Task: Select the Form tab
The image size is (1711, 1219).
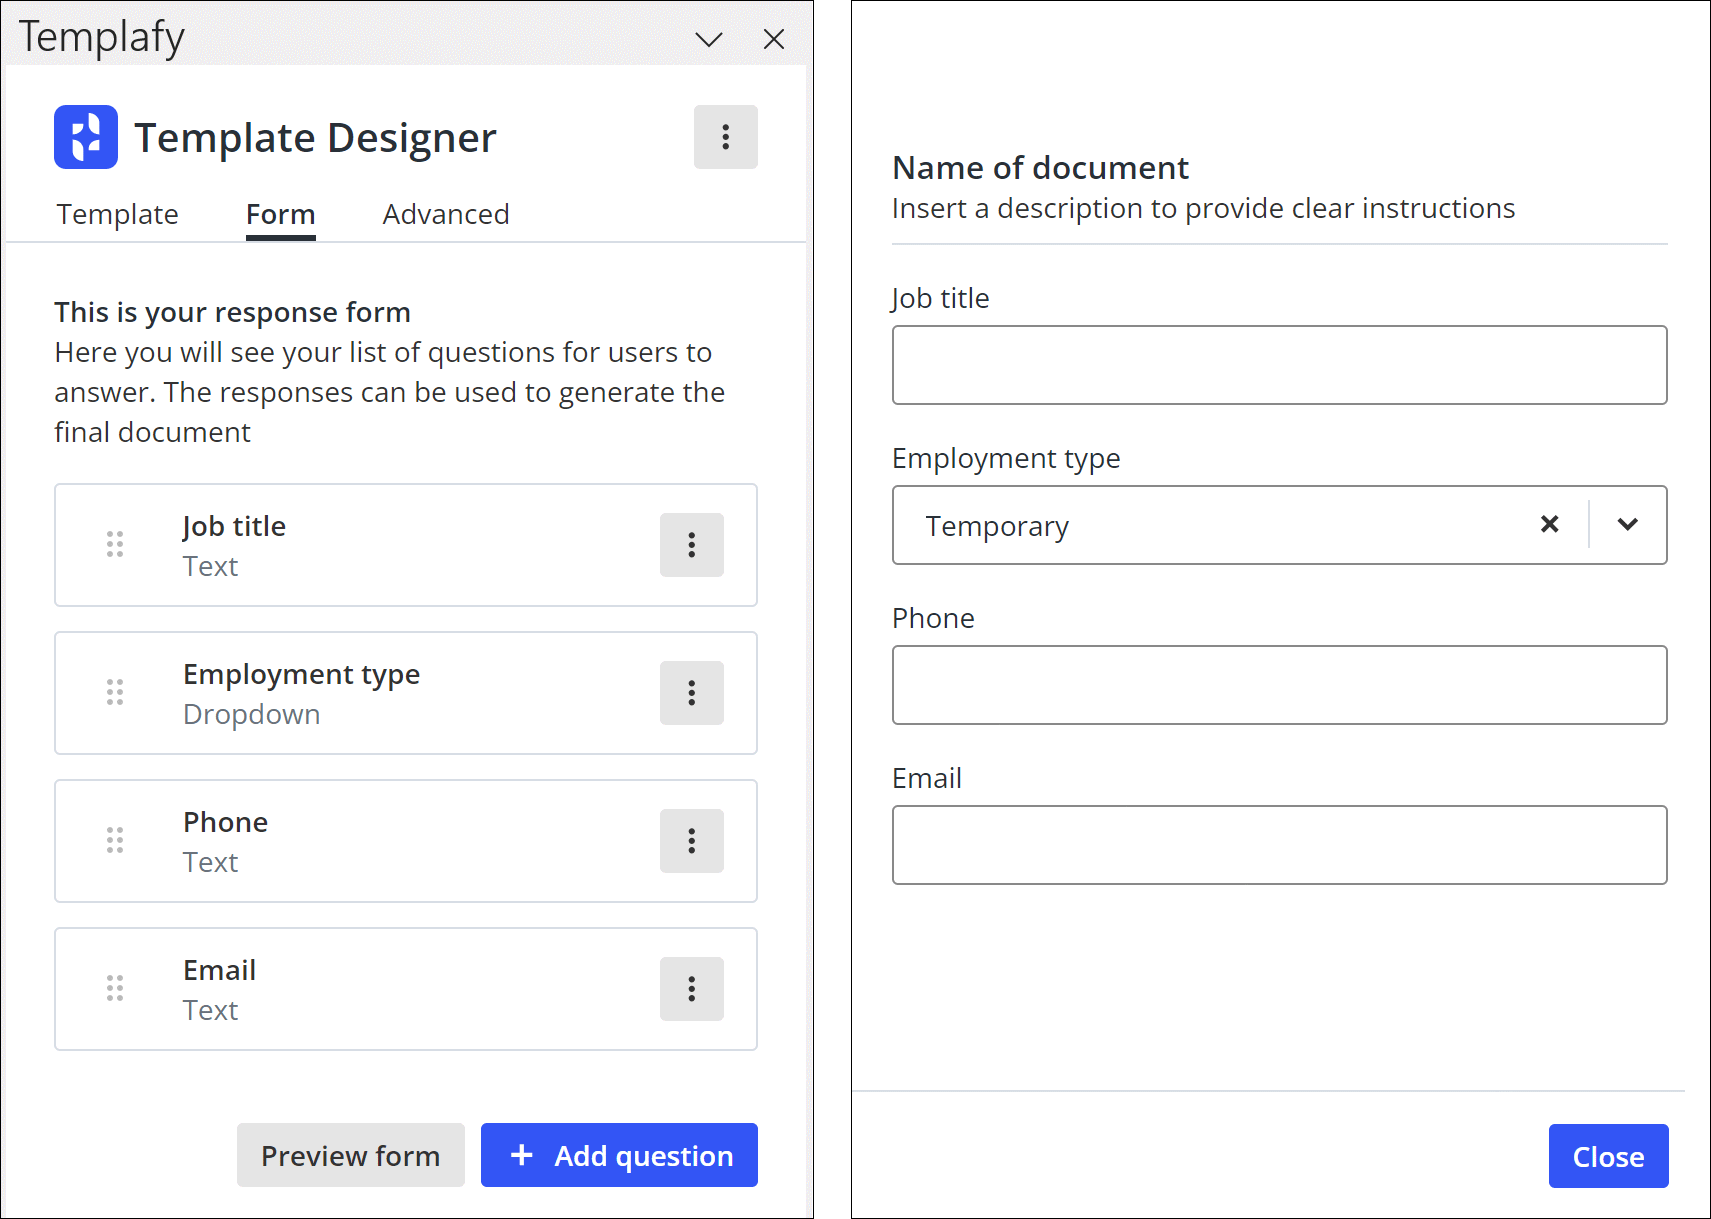Action: 280,214
